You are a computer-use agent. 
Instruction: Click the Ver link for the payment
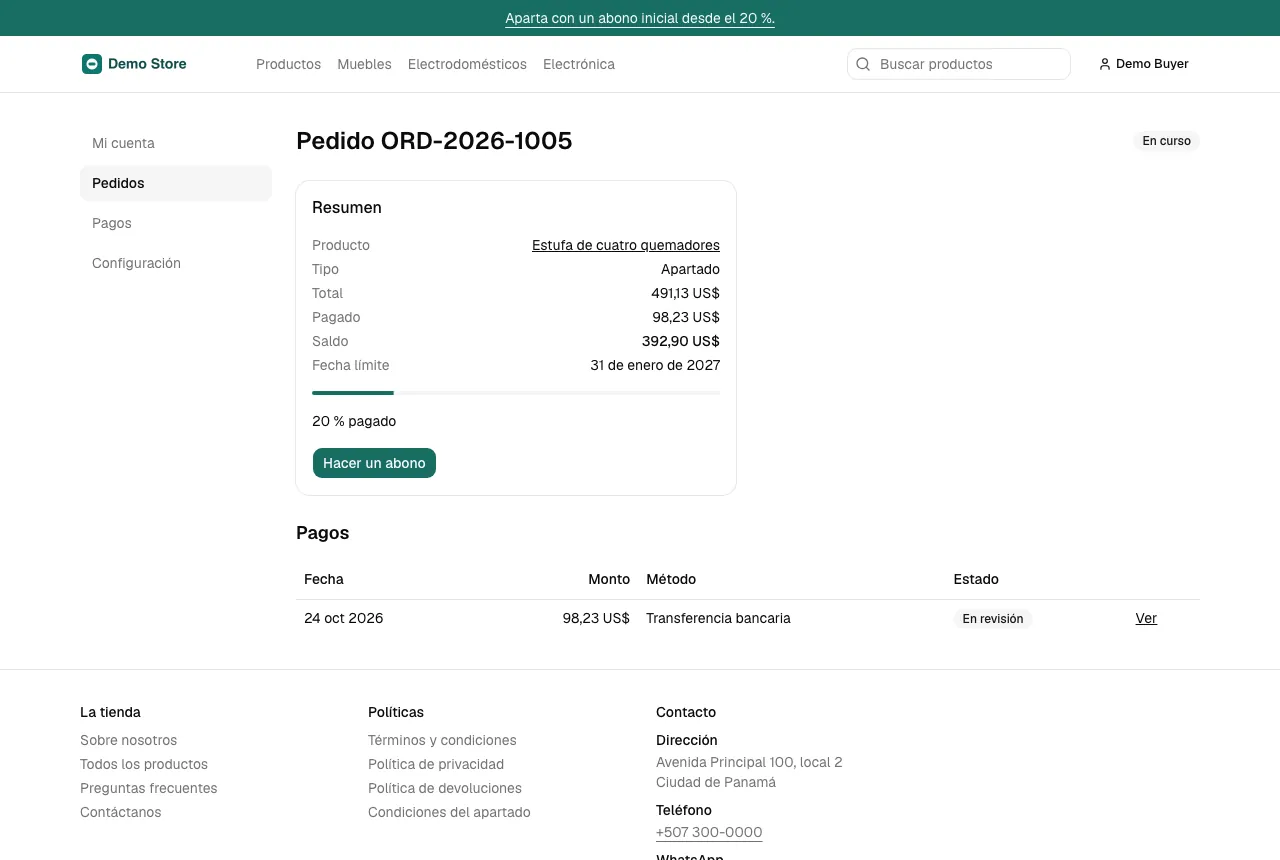[x=1146, y=618]
